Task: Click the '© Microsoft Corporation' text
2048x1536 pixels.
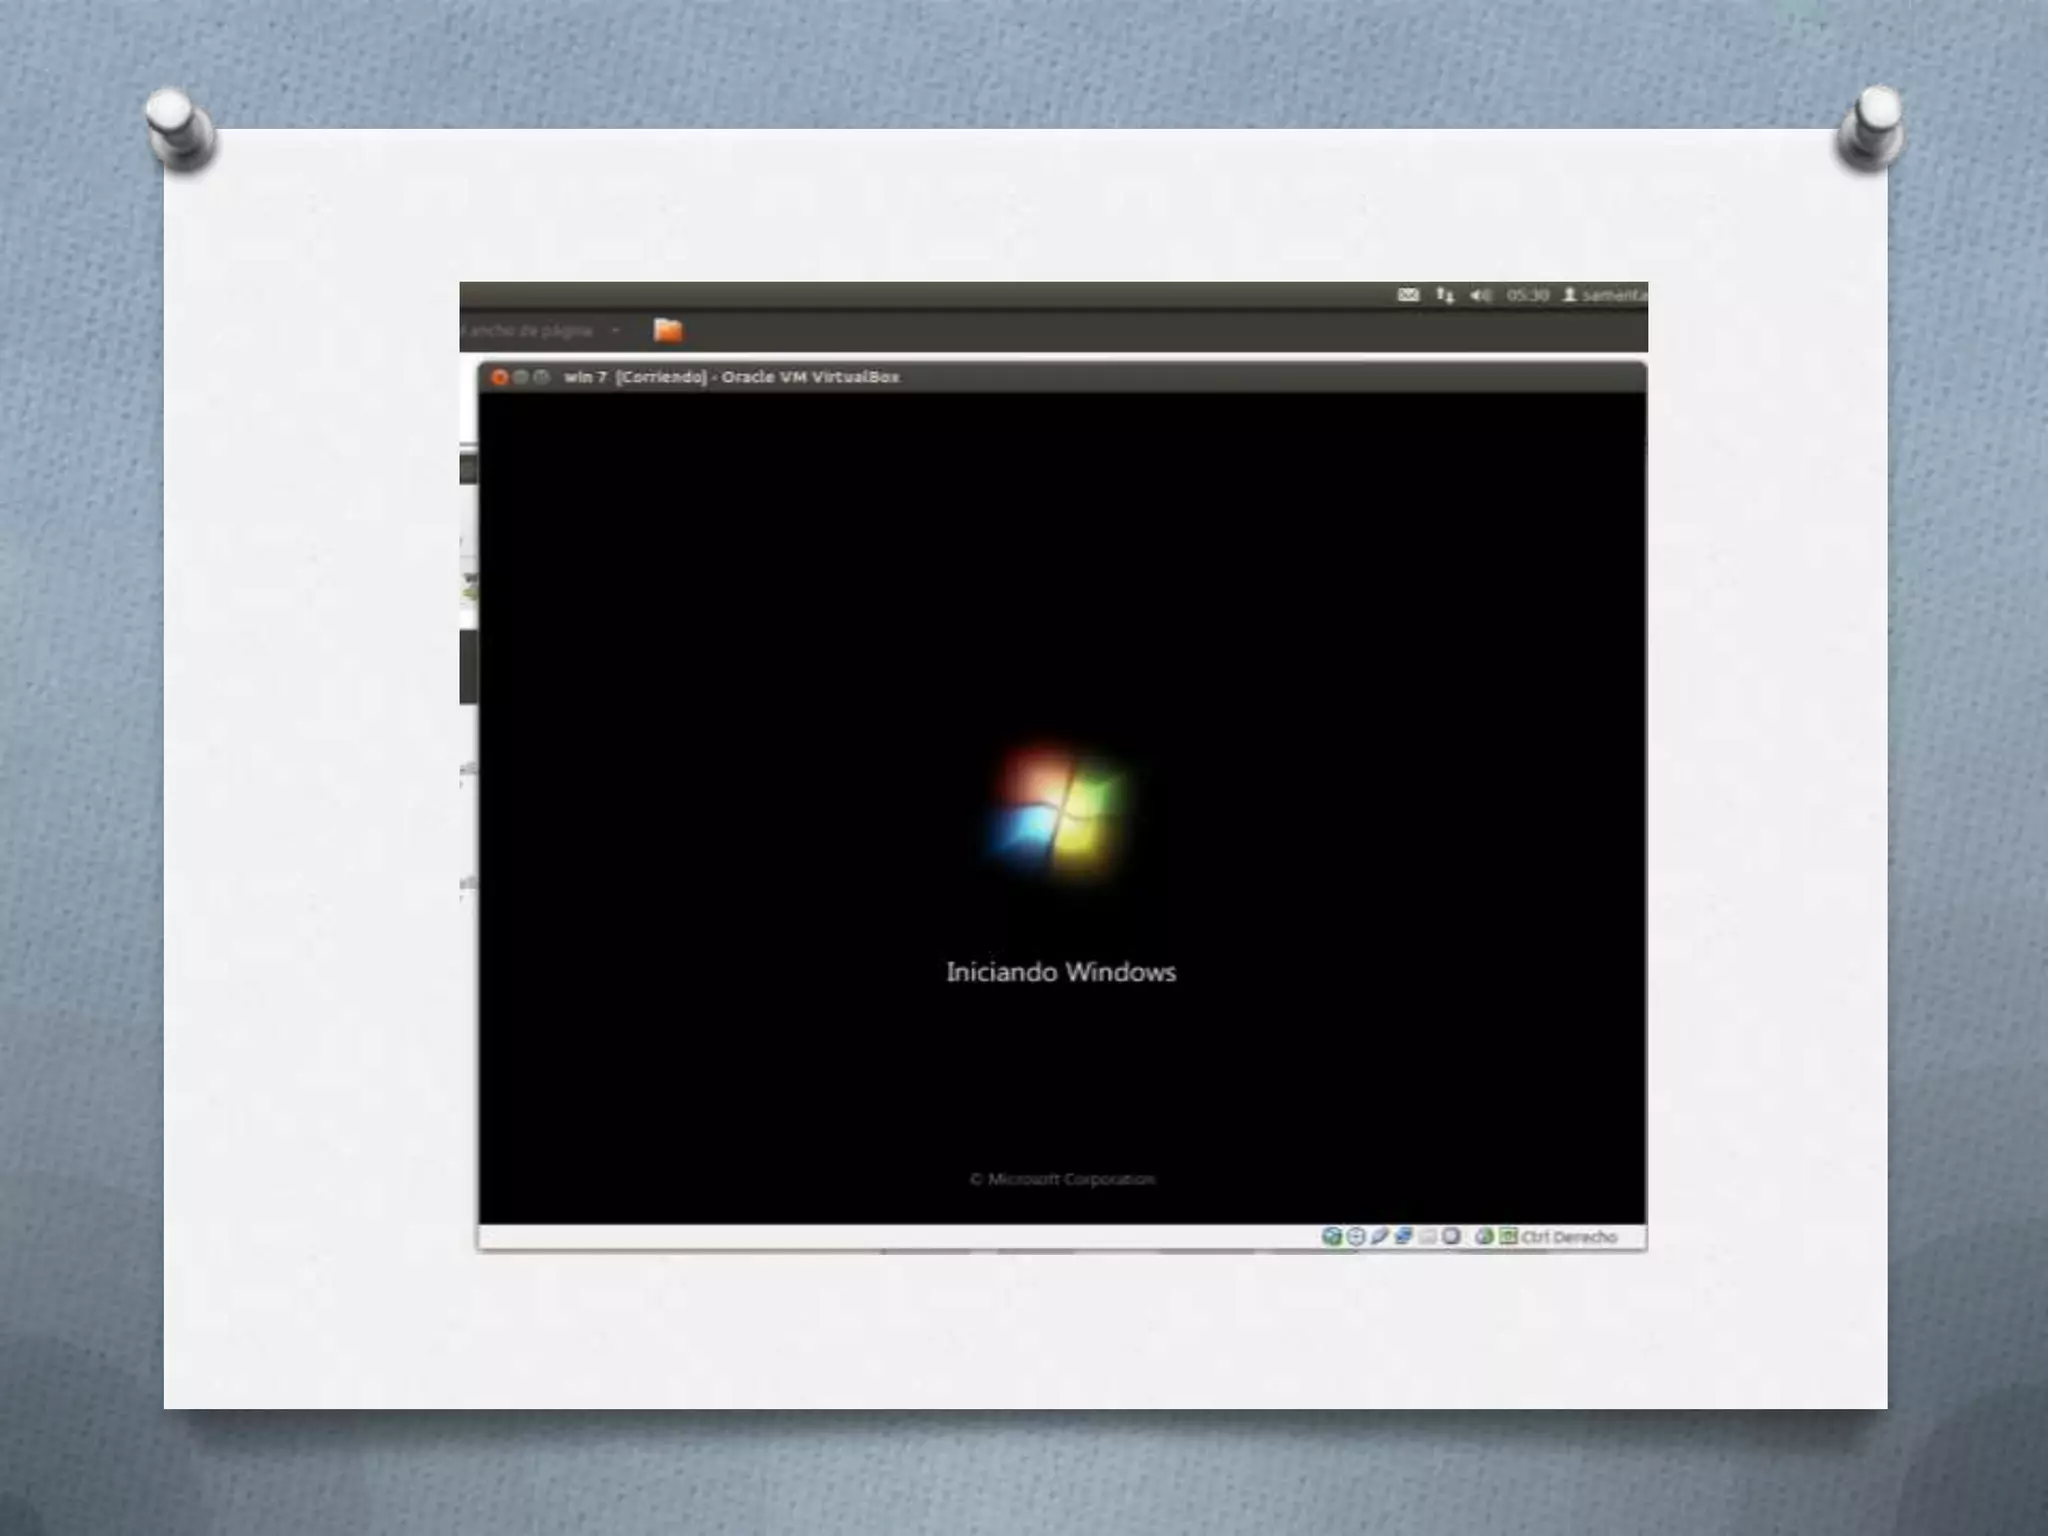Action: click(1062, 1179)
